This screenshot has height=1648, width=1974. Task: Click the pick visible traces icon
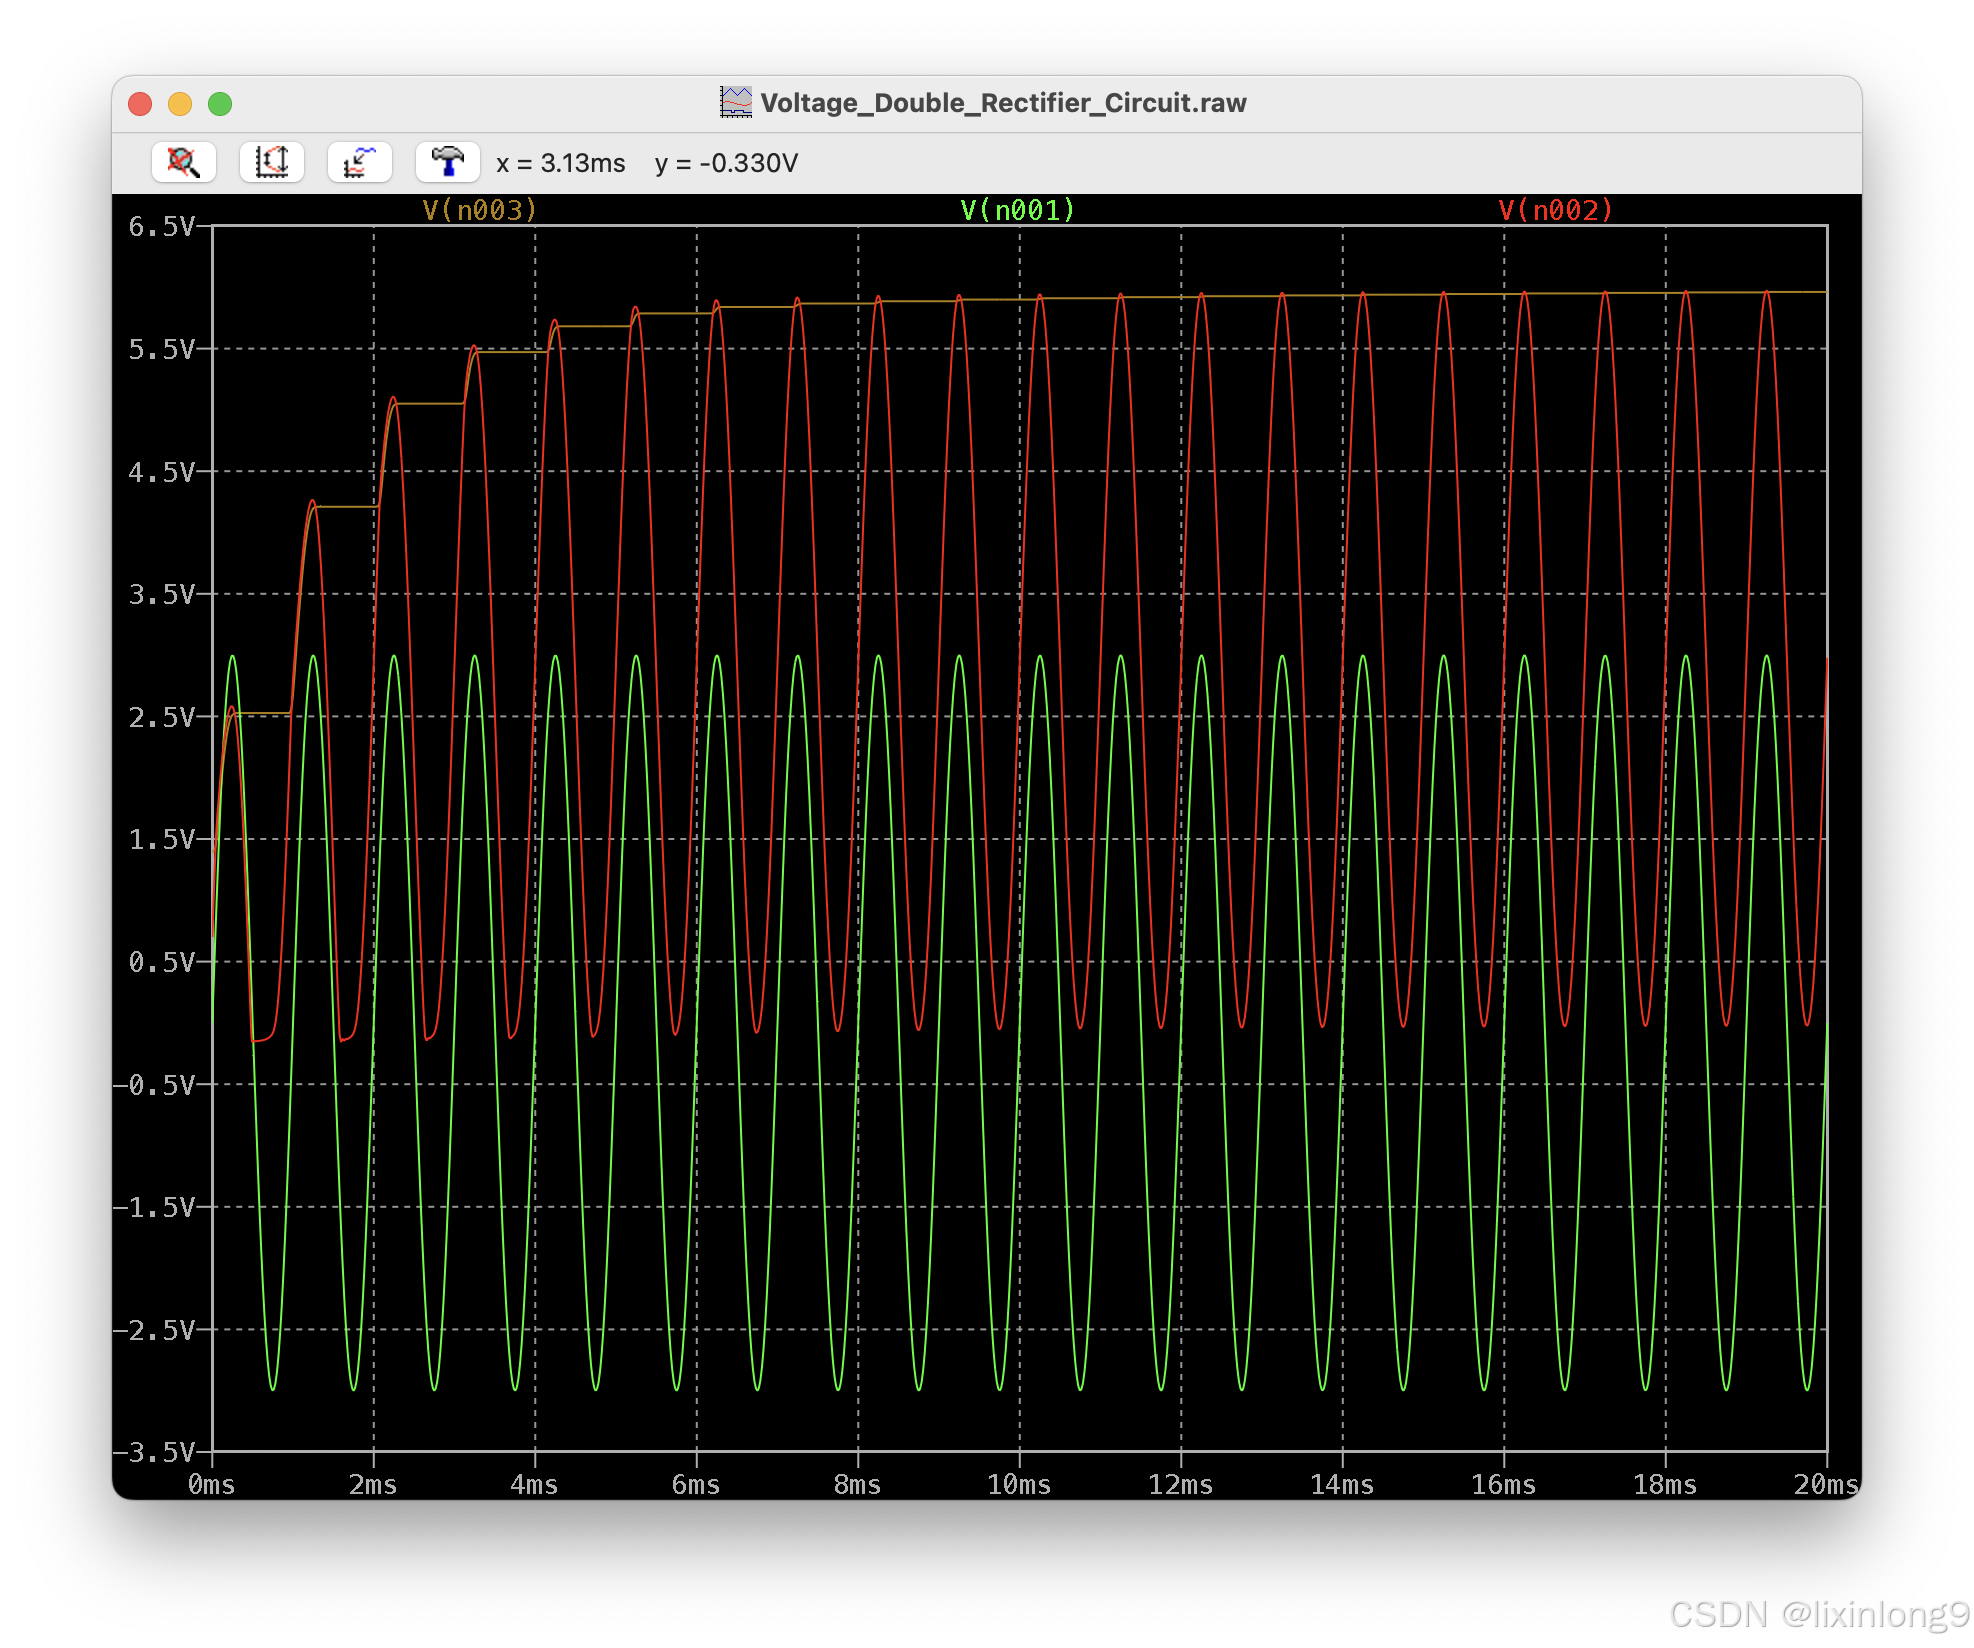pyautogui.click(x=360, y=162)
